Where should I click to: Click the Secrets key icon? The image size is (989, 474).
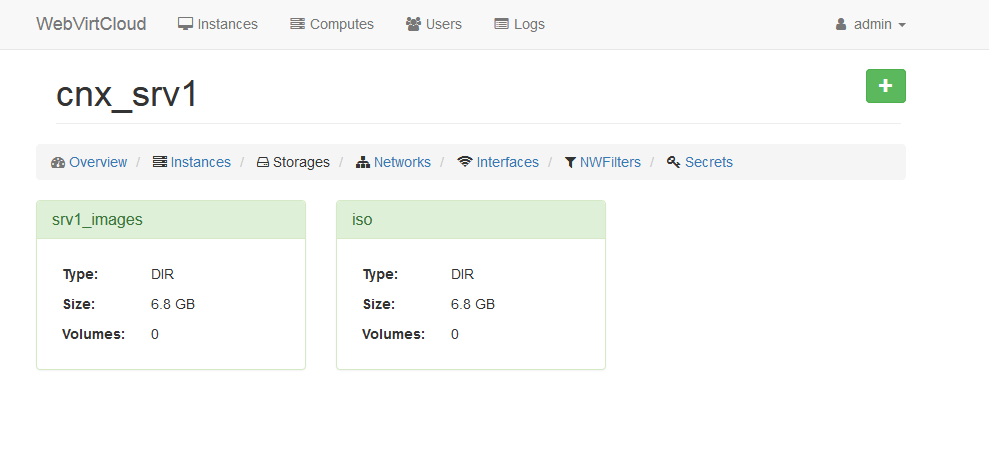click(x=674, y=162)
